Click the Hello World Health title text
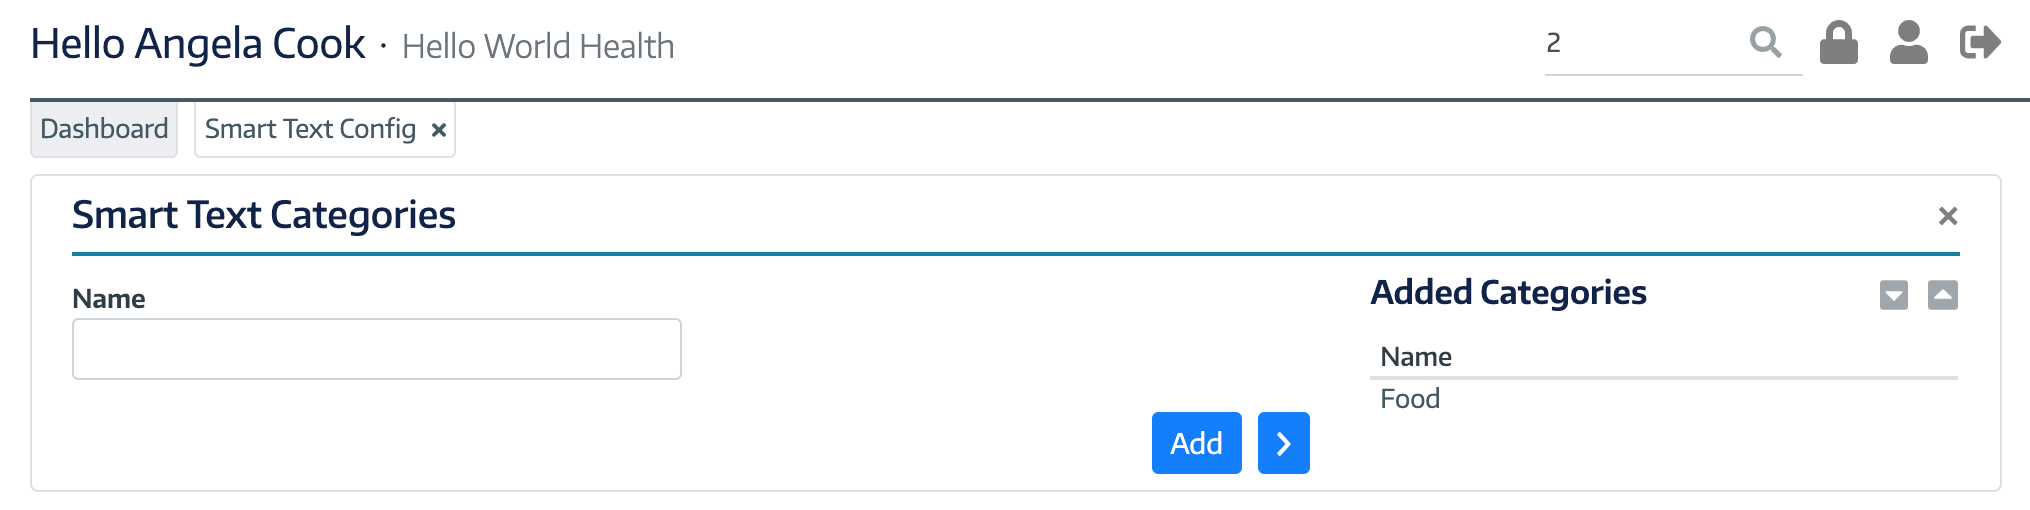Screen dimensions: 2030x510 pyautogui.click(x=538, y=46)
